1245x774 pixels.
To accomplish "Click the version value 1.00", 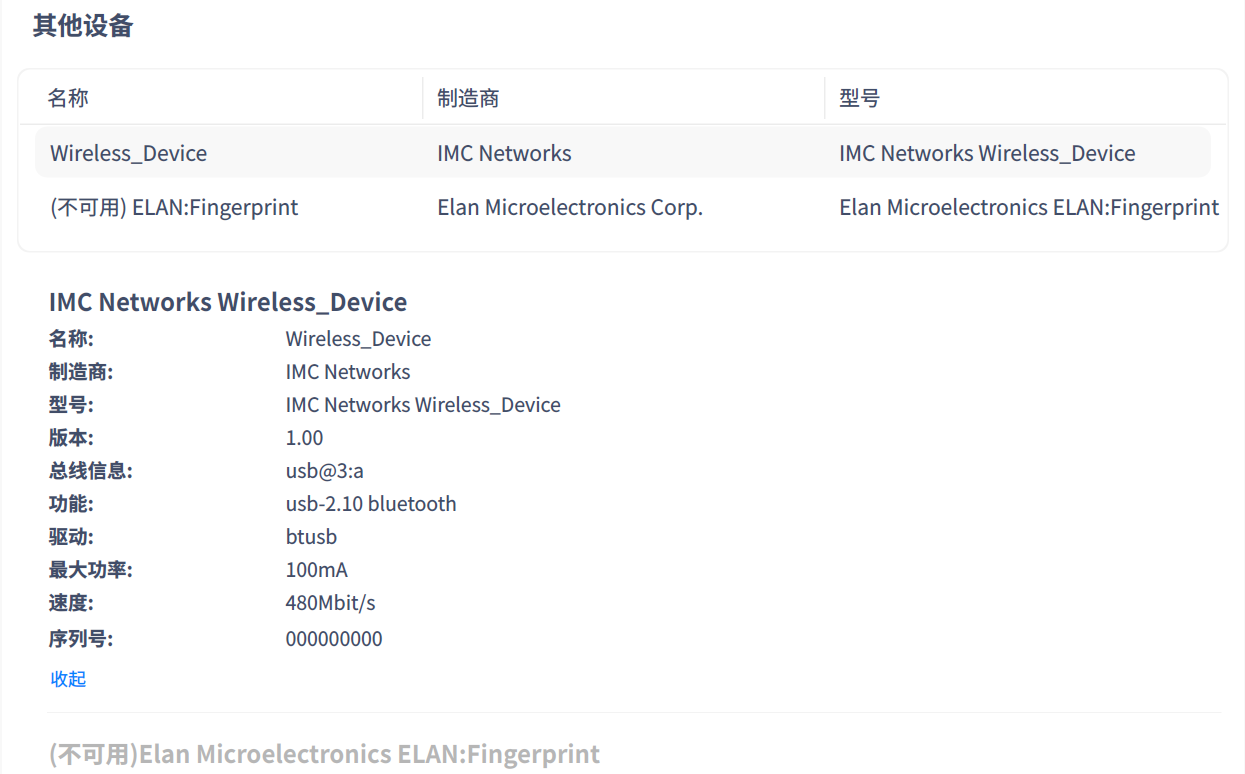I will click(304, 438).
